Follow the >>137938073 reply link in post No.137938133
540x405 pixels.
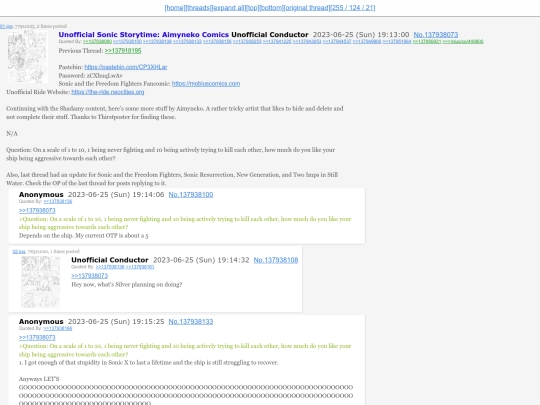[x=37, y=338]
